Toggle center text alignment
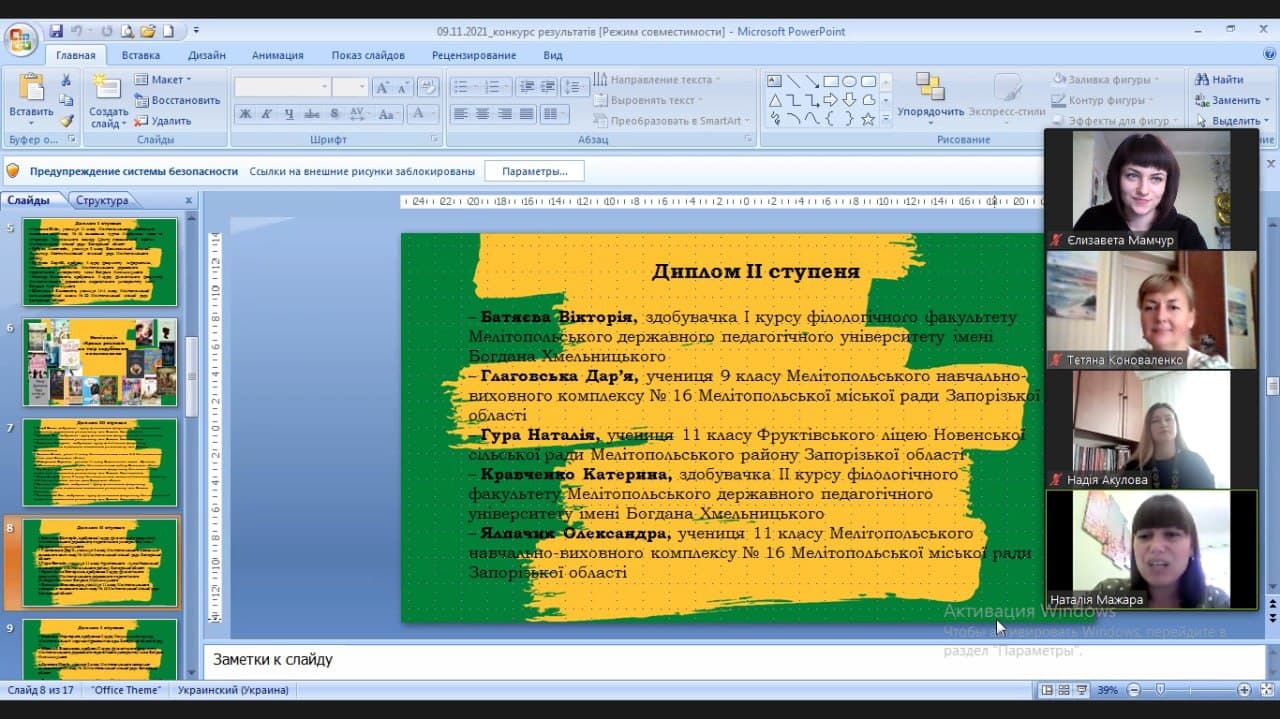The height and width of the screenshot is (719, 1280). 482,114
